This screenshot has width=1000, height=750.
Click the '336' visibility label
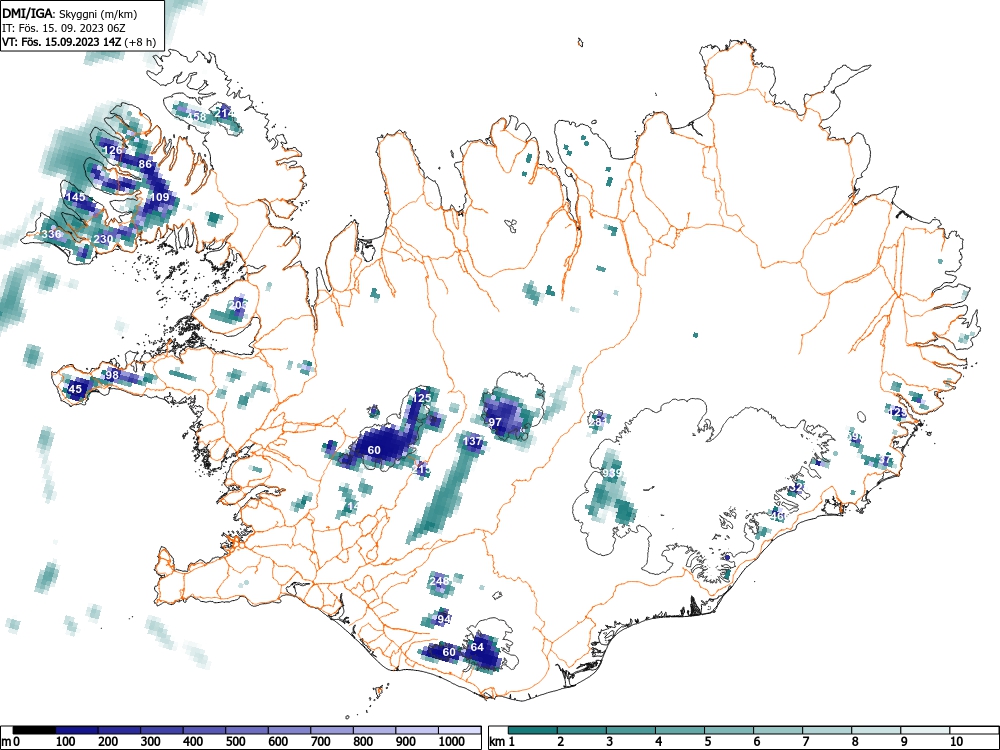pyautogui.click(x=51, y=234)
